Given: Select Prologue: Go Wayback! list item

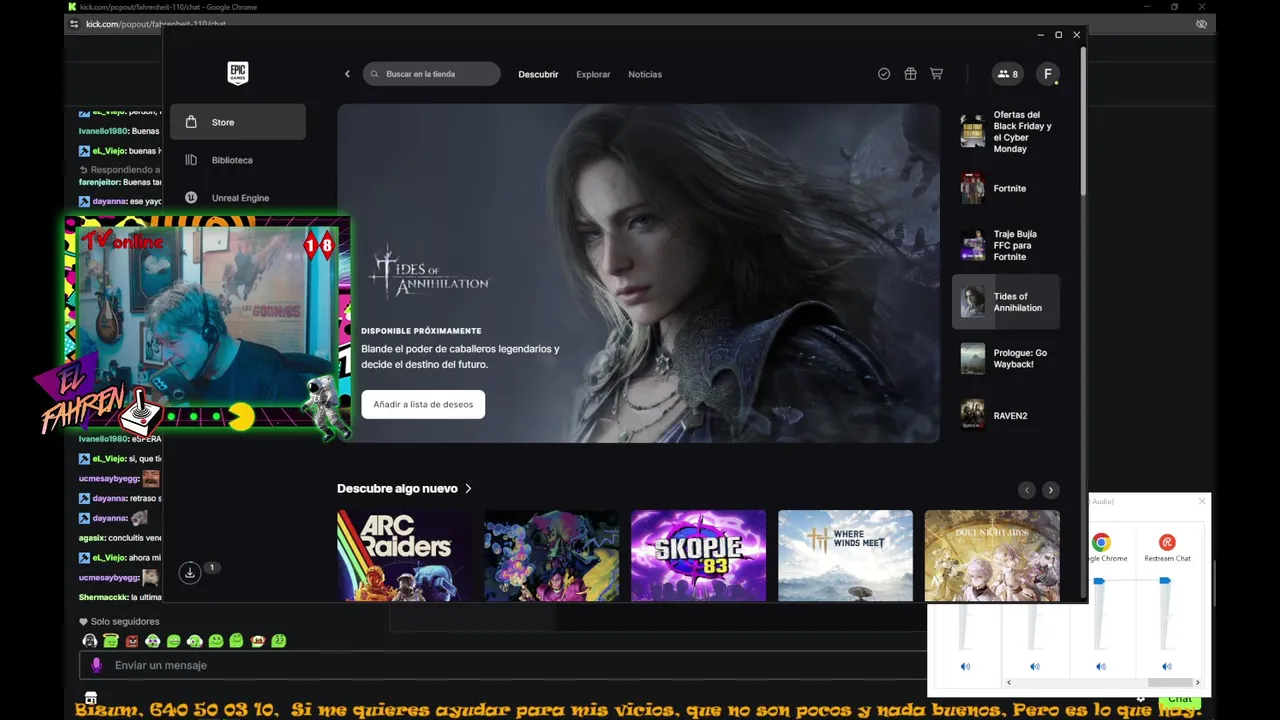Looking at the screenshot, I should (1006, 358).
